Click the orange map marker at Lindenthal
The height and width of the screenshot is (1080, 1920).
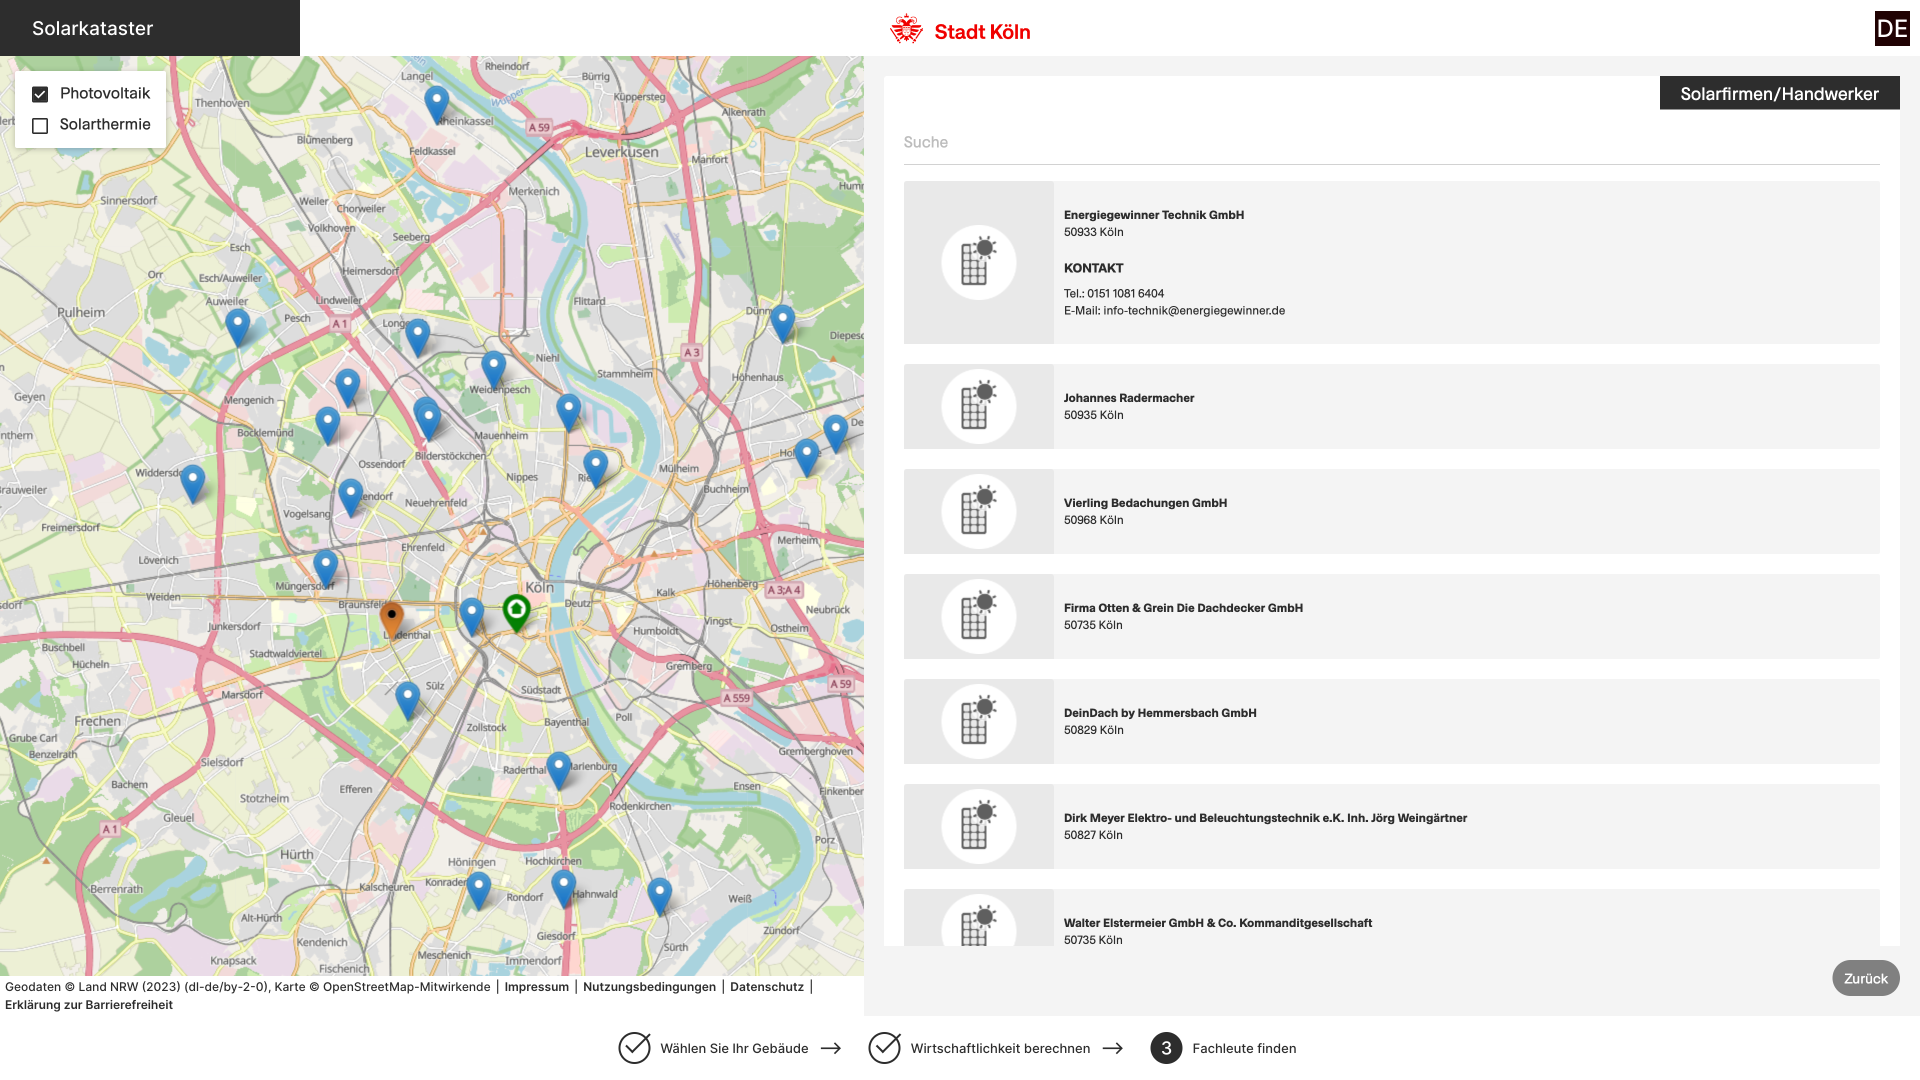pyautogui.click(x=392, y=620)
